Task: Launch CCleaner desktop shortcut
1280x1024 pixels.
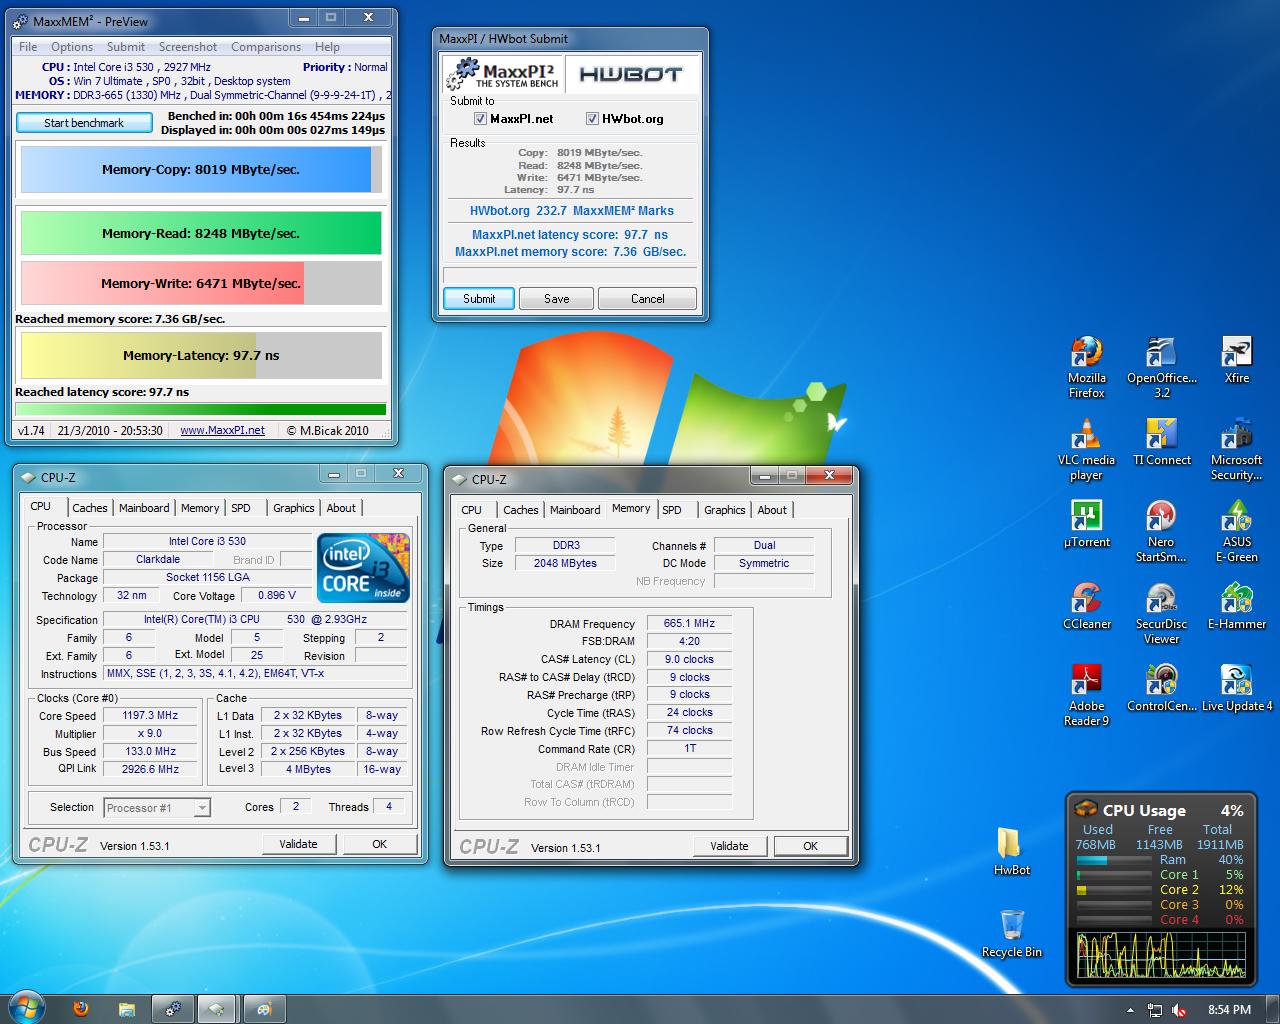Action: click(1086, 606)
